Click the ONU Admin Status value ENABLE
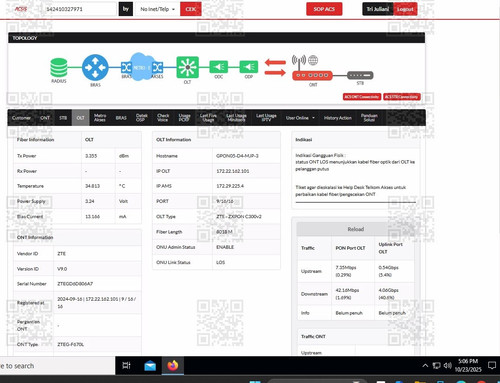500x383 pixels. (225, 247)
